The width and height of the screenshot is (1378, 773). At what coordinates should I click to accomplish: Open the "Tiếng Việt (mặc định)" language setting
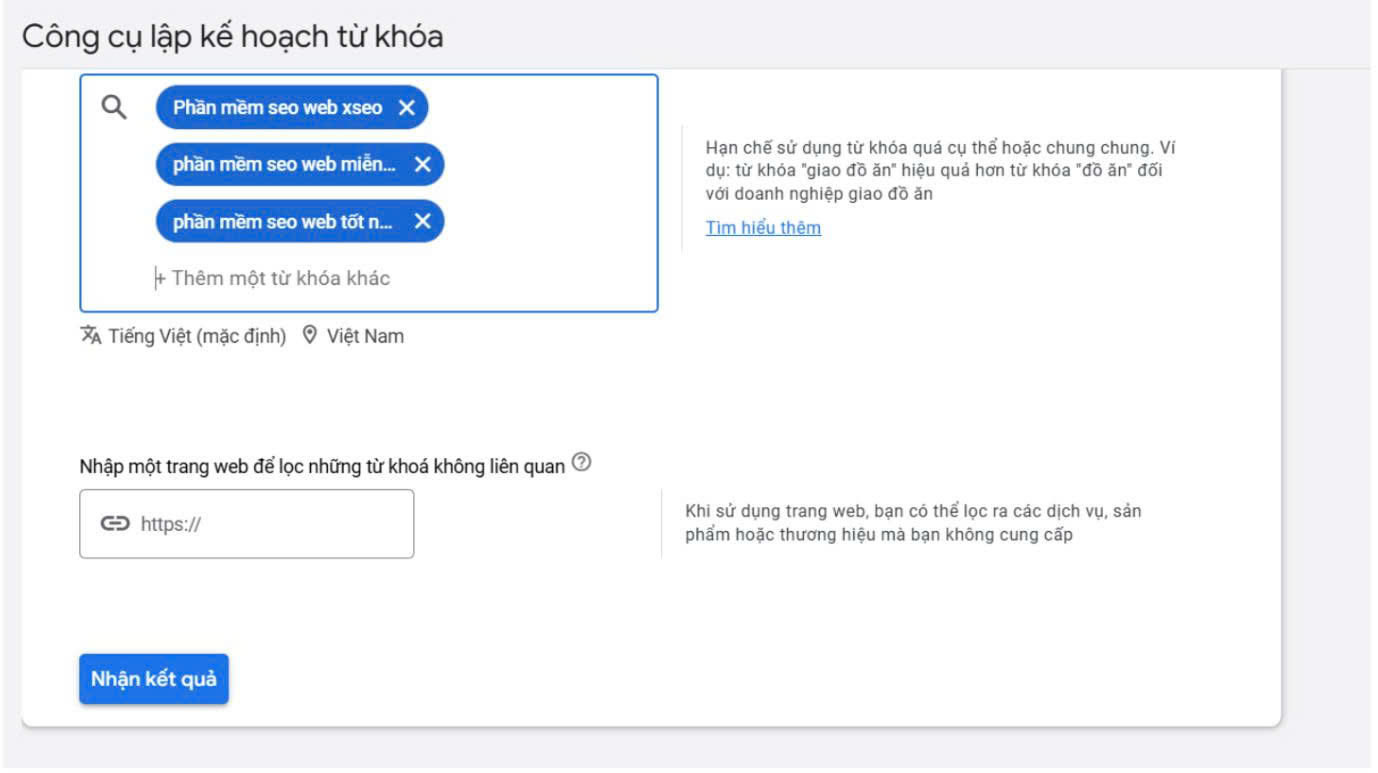click(x=197, y=336)
